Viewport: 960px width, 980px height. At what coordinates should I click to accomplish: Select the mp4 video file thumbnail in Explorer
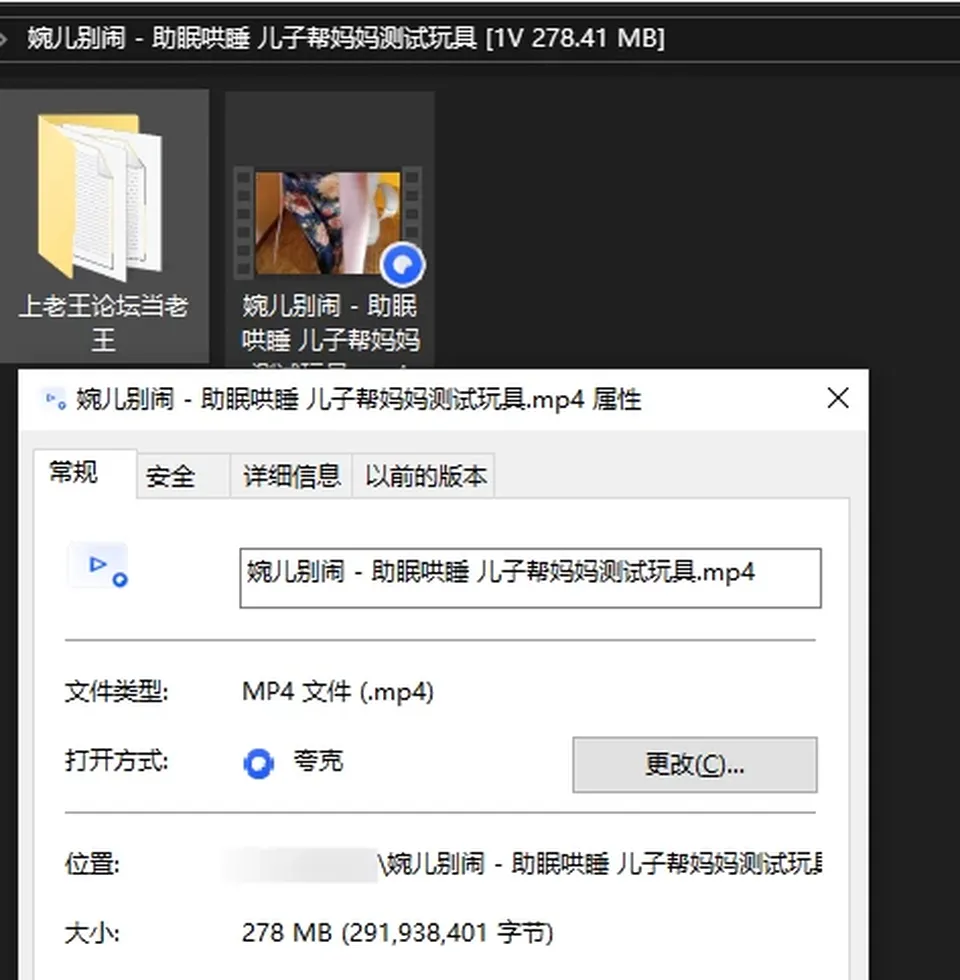coord(329,222)
